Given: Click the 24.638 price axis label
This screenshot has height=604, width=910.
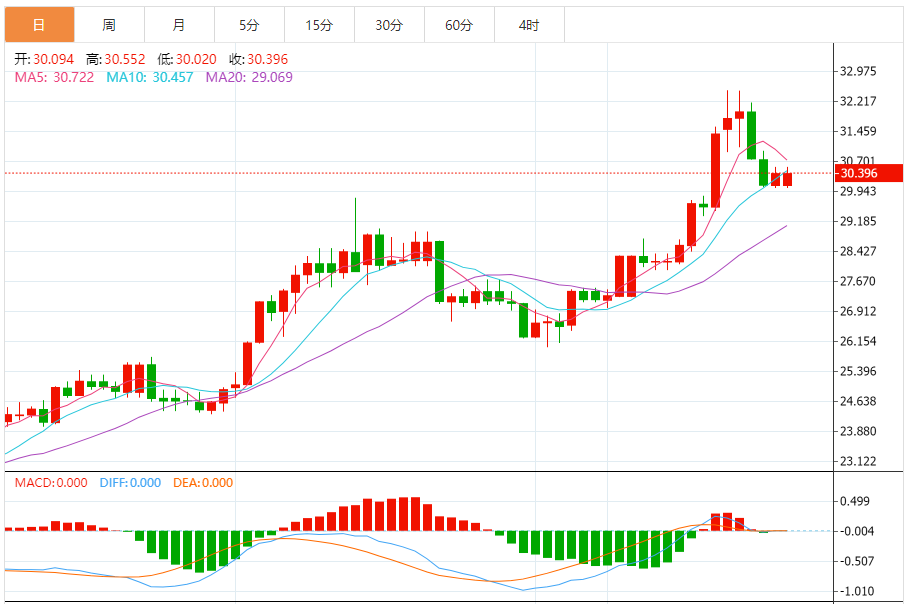Looking at the screenshot, I should [858, 401].
